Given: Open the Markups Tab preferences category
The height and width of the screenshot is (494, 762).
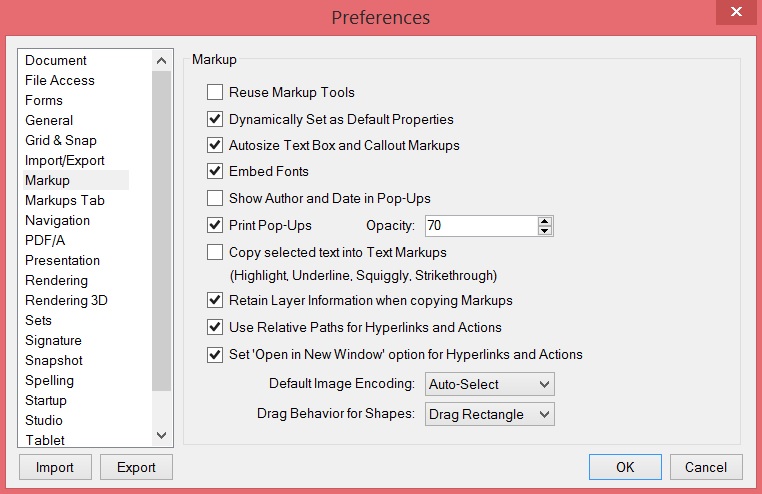Looking at the screenshot, I should 65,200.
